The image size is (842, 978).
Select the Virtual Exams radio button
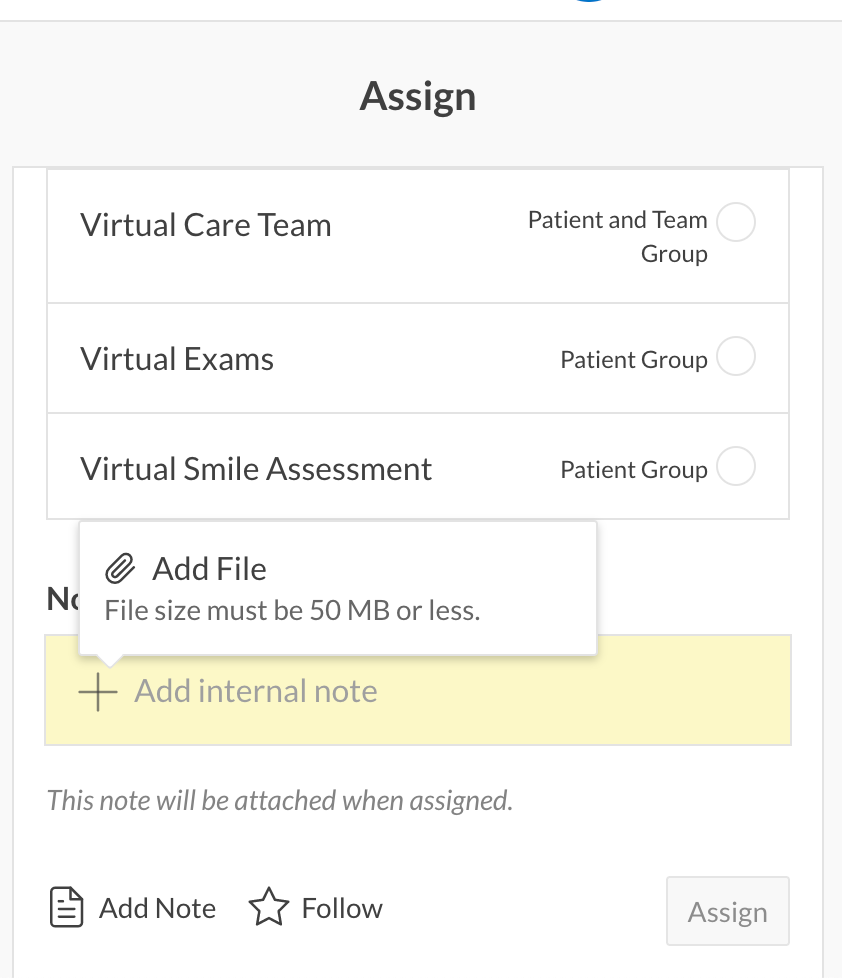pyautogui.click(x=736, y=357)
